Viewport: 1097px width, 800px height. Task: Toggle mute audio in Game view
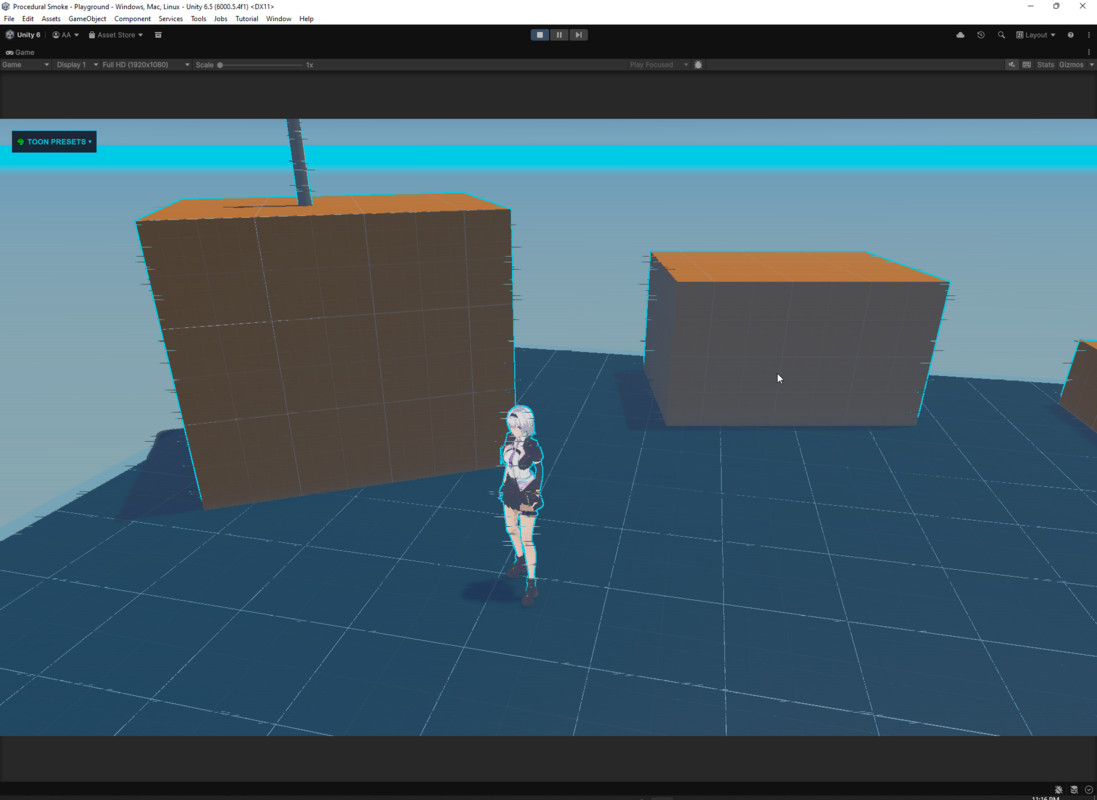click(1012, 65)
